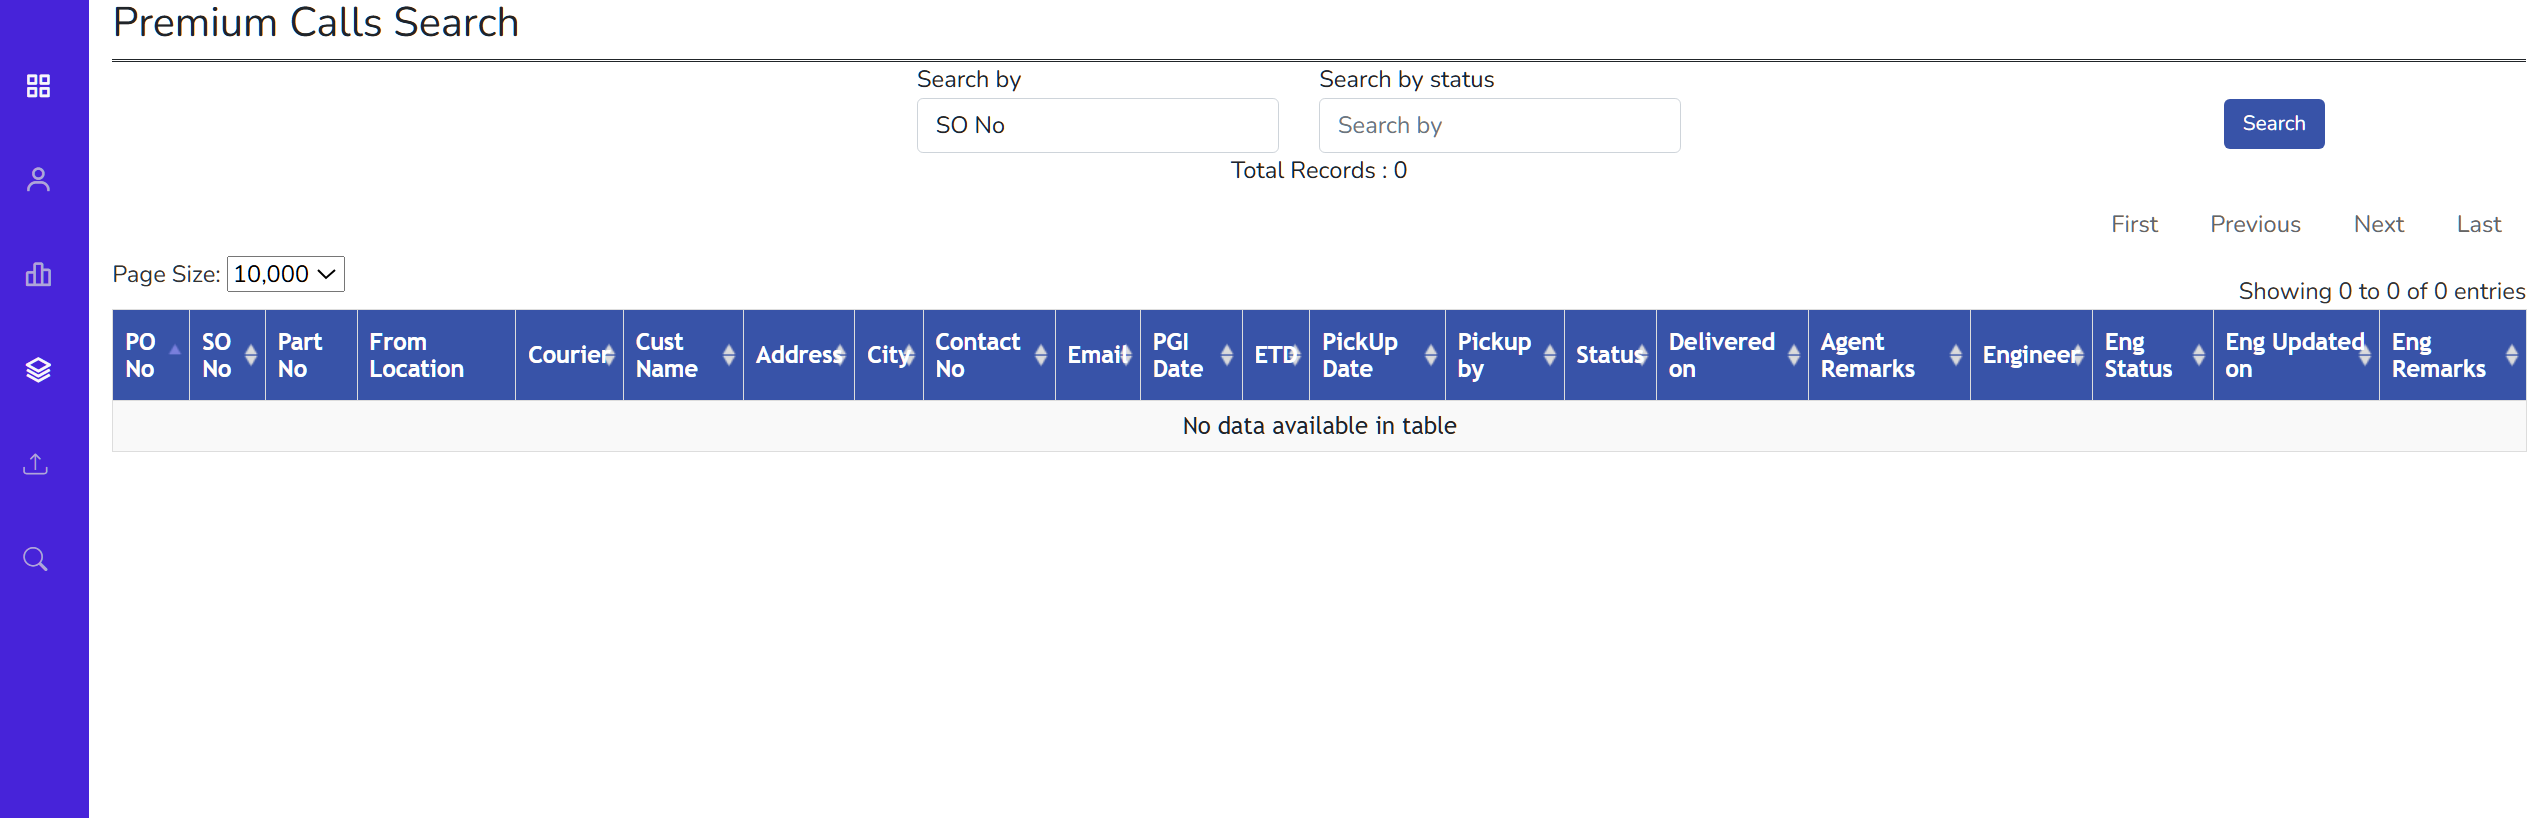Focus the SO No search input
The height and width of the screenshot is (818, 2531).
pyautogui.click(x=1097, y=125)
